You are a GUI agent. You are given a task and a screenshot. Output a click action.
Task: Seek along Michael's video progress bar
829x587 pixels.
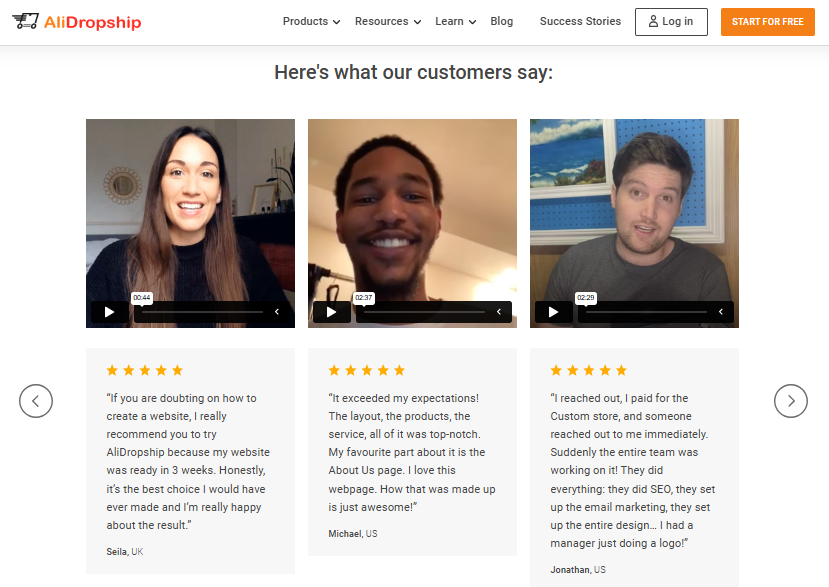(425, 312)
